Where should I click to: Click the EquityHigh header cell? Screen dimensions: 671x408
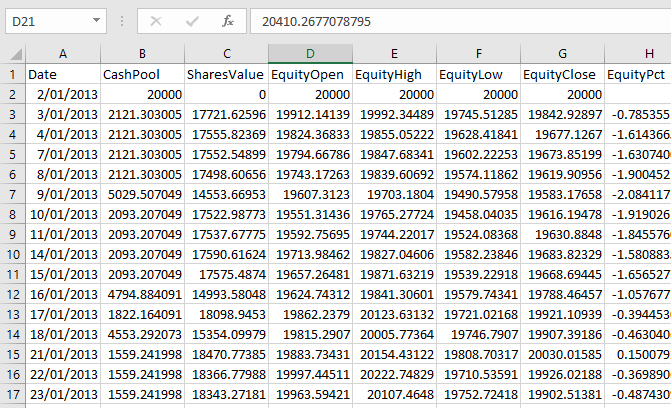point(394,74)
